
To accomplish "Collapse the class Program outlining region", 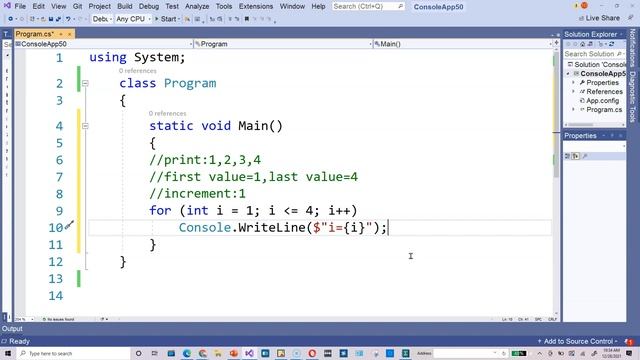I will (x=85, y=83).
